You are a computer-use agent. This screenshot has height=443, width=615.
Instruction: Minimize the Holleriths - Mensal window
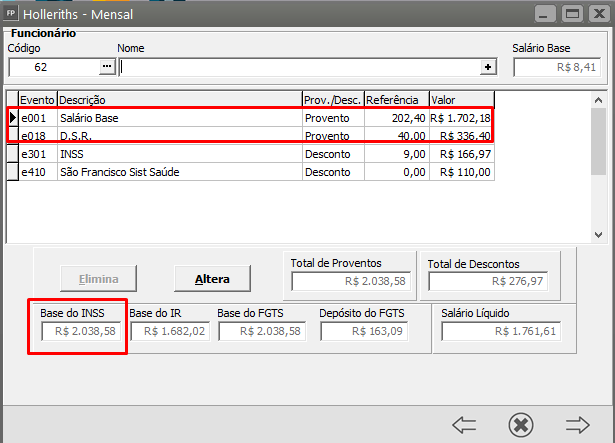tap(544, 14)
